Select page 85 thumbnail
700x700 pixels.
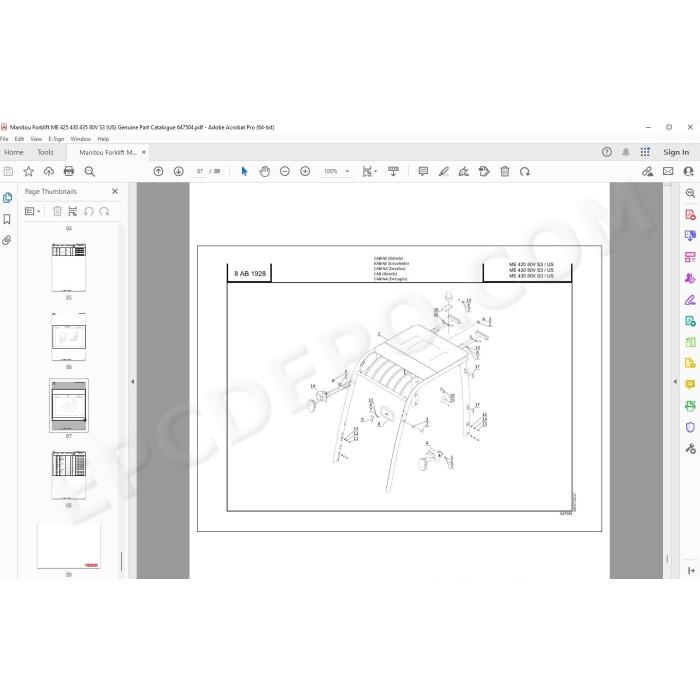[x=69, y=267]
